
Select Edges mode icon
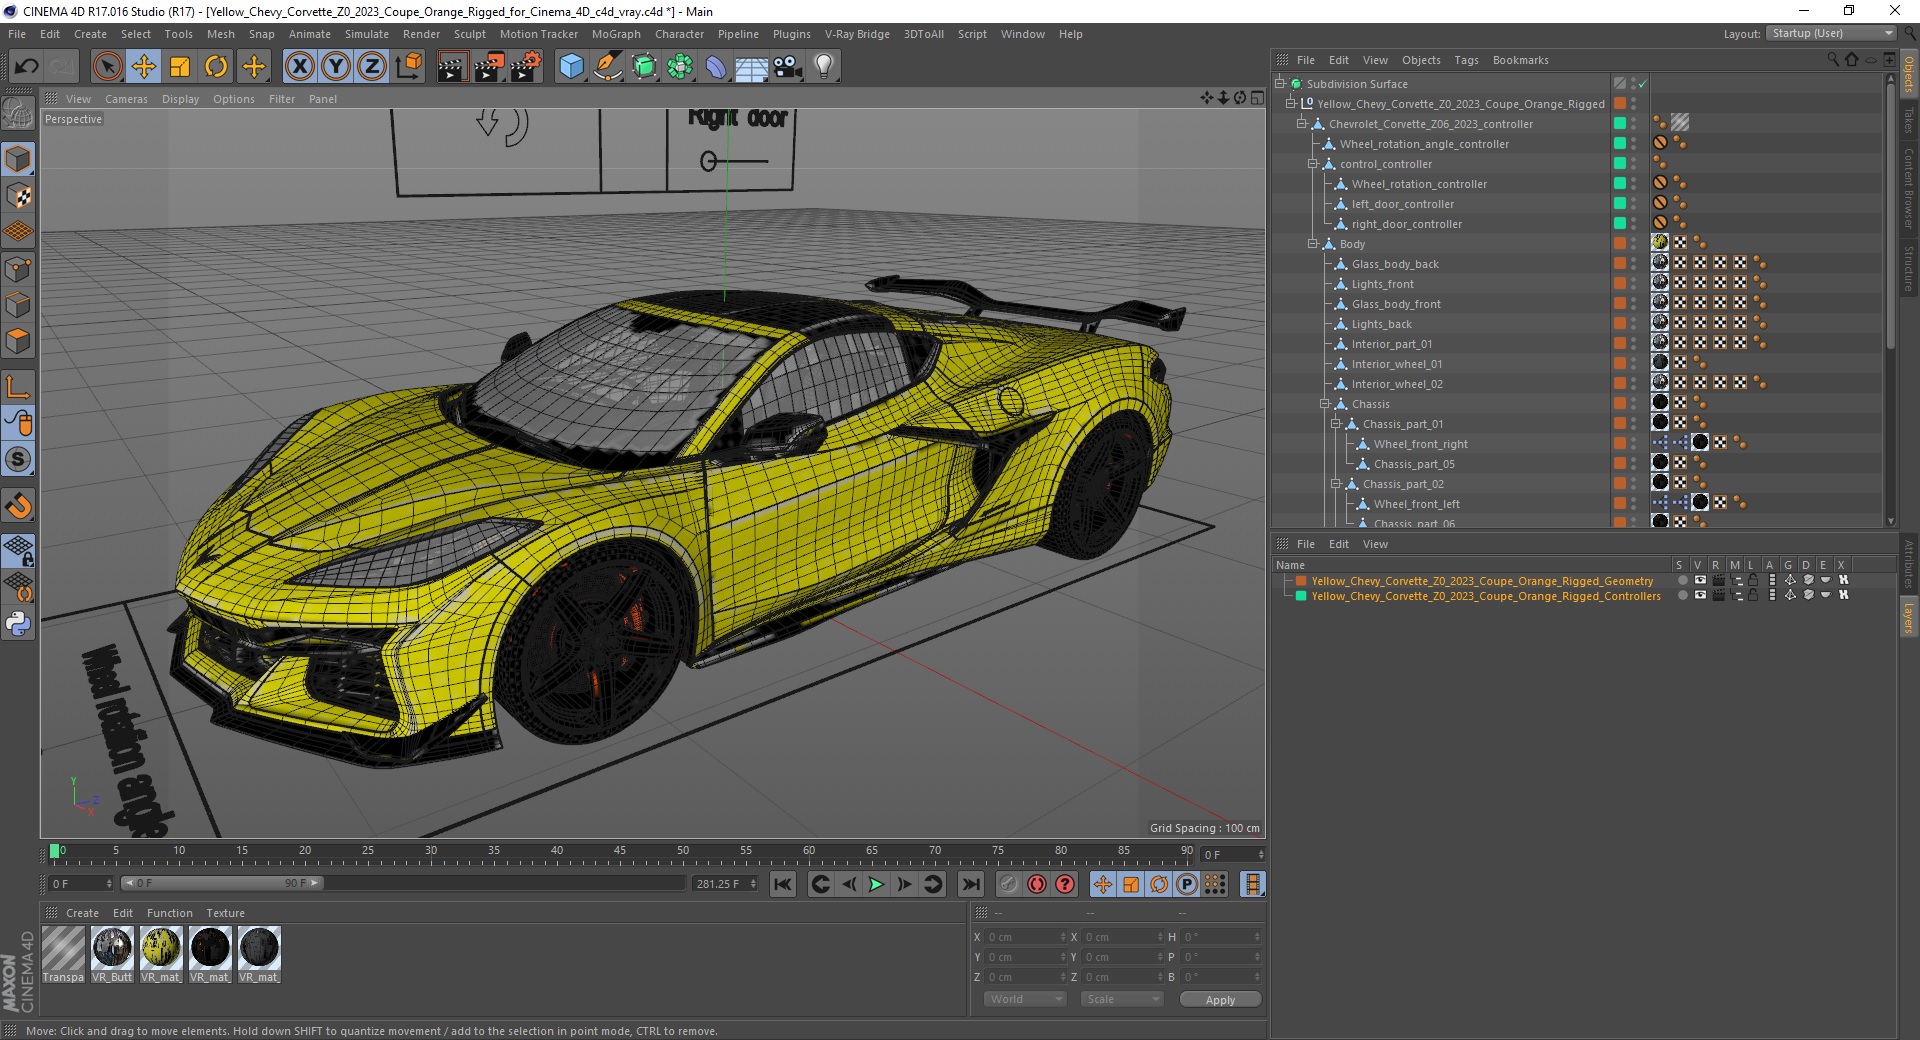click(x=18, y=305)
